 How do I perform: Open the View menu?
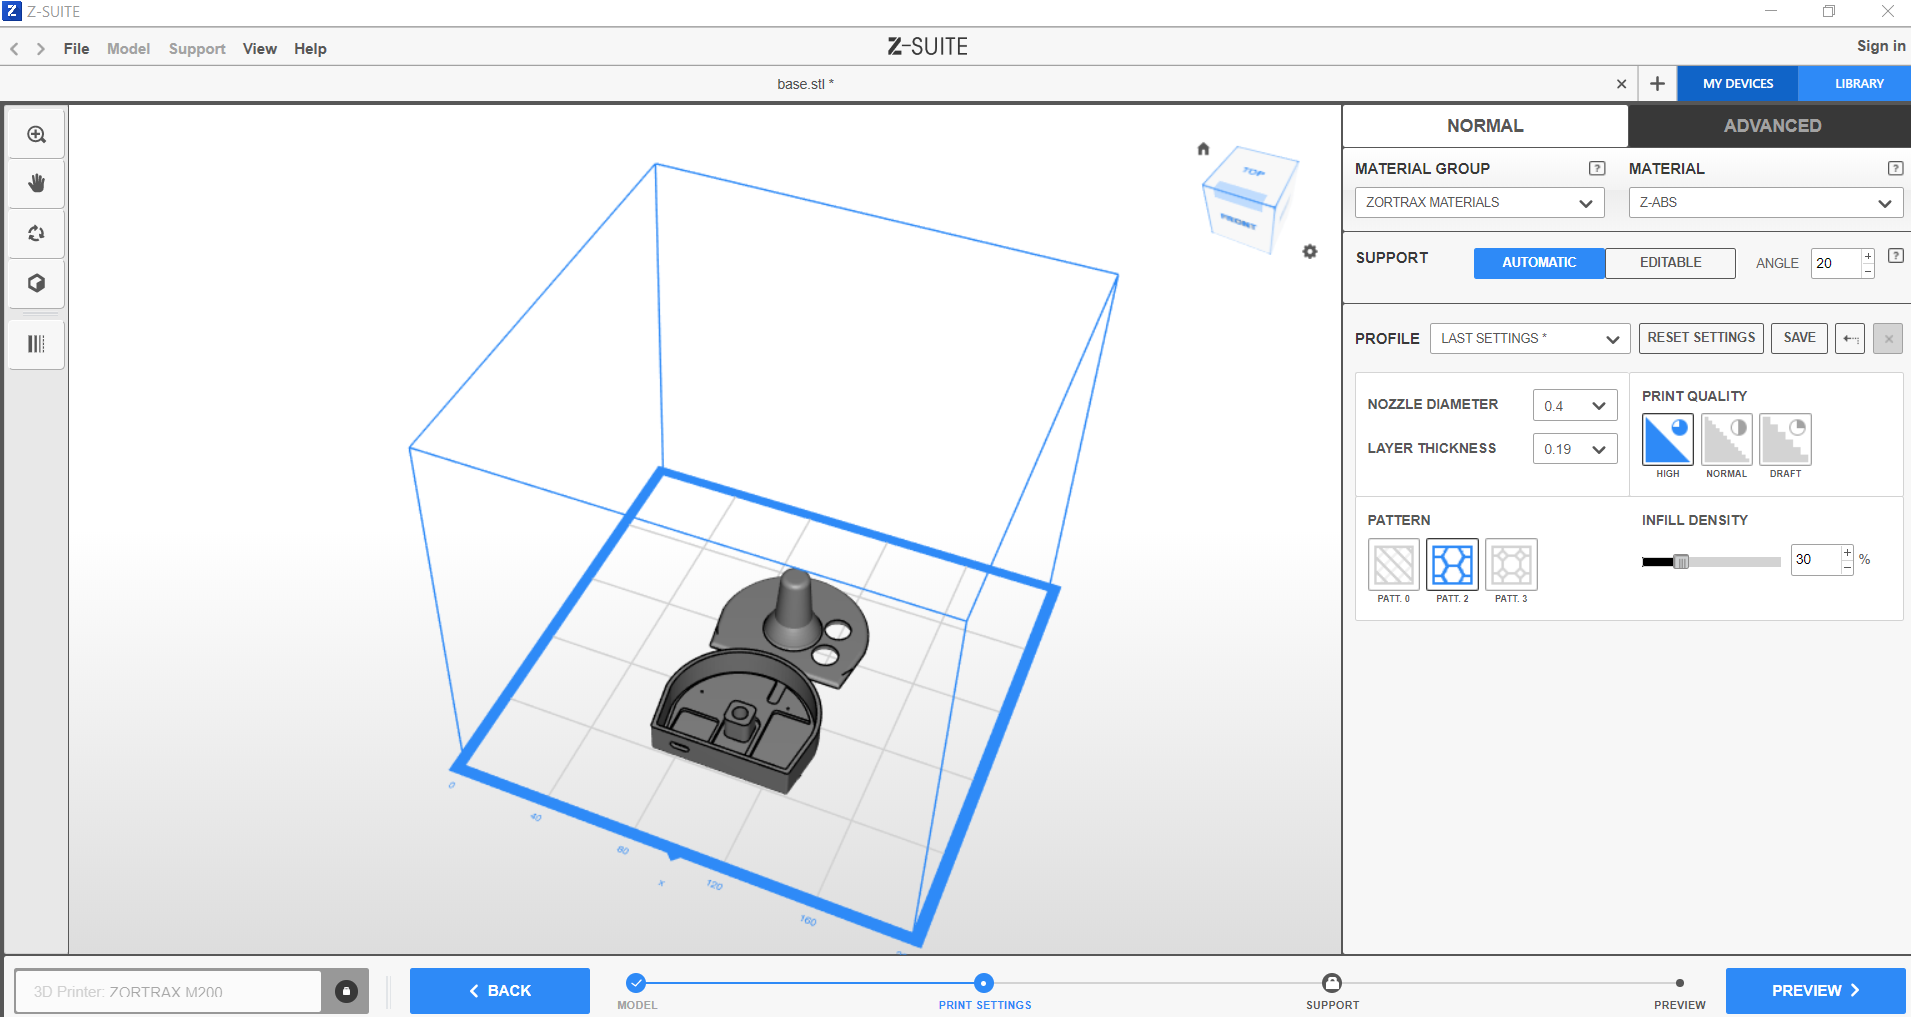click(260, 49)
